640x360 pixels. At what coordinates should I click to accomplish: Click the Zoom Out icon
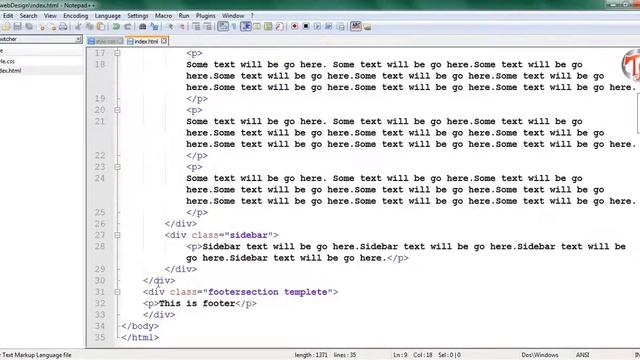point(182,27)
